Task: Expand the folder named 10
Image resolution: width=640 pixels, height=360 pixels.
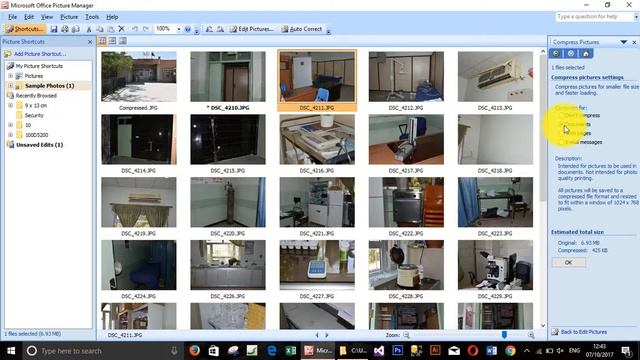Action: [x=11, y=125]
